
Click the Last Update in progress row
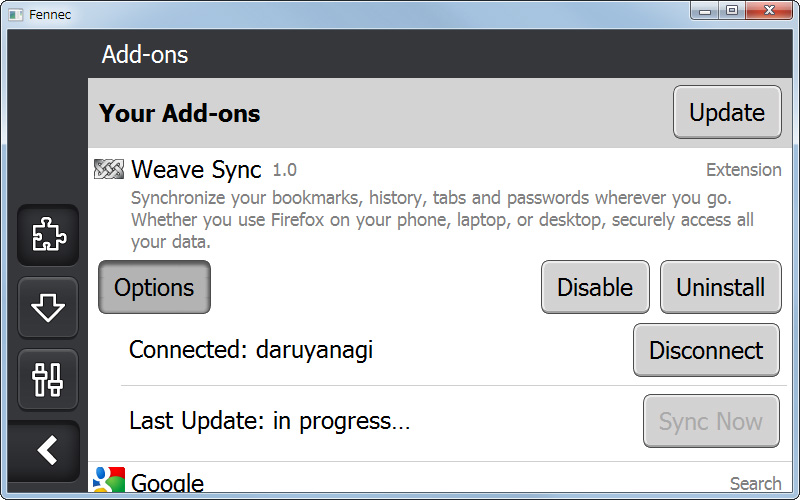(270, 421)
